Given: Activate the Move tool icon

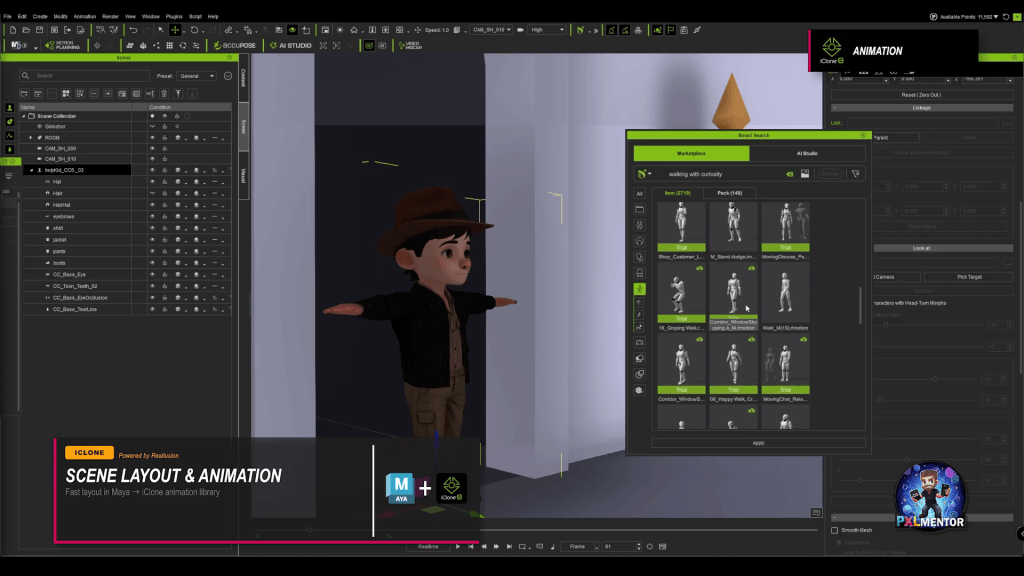Looking at the screenshot, I should pyautogui.click(x=175, y=30).
